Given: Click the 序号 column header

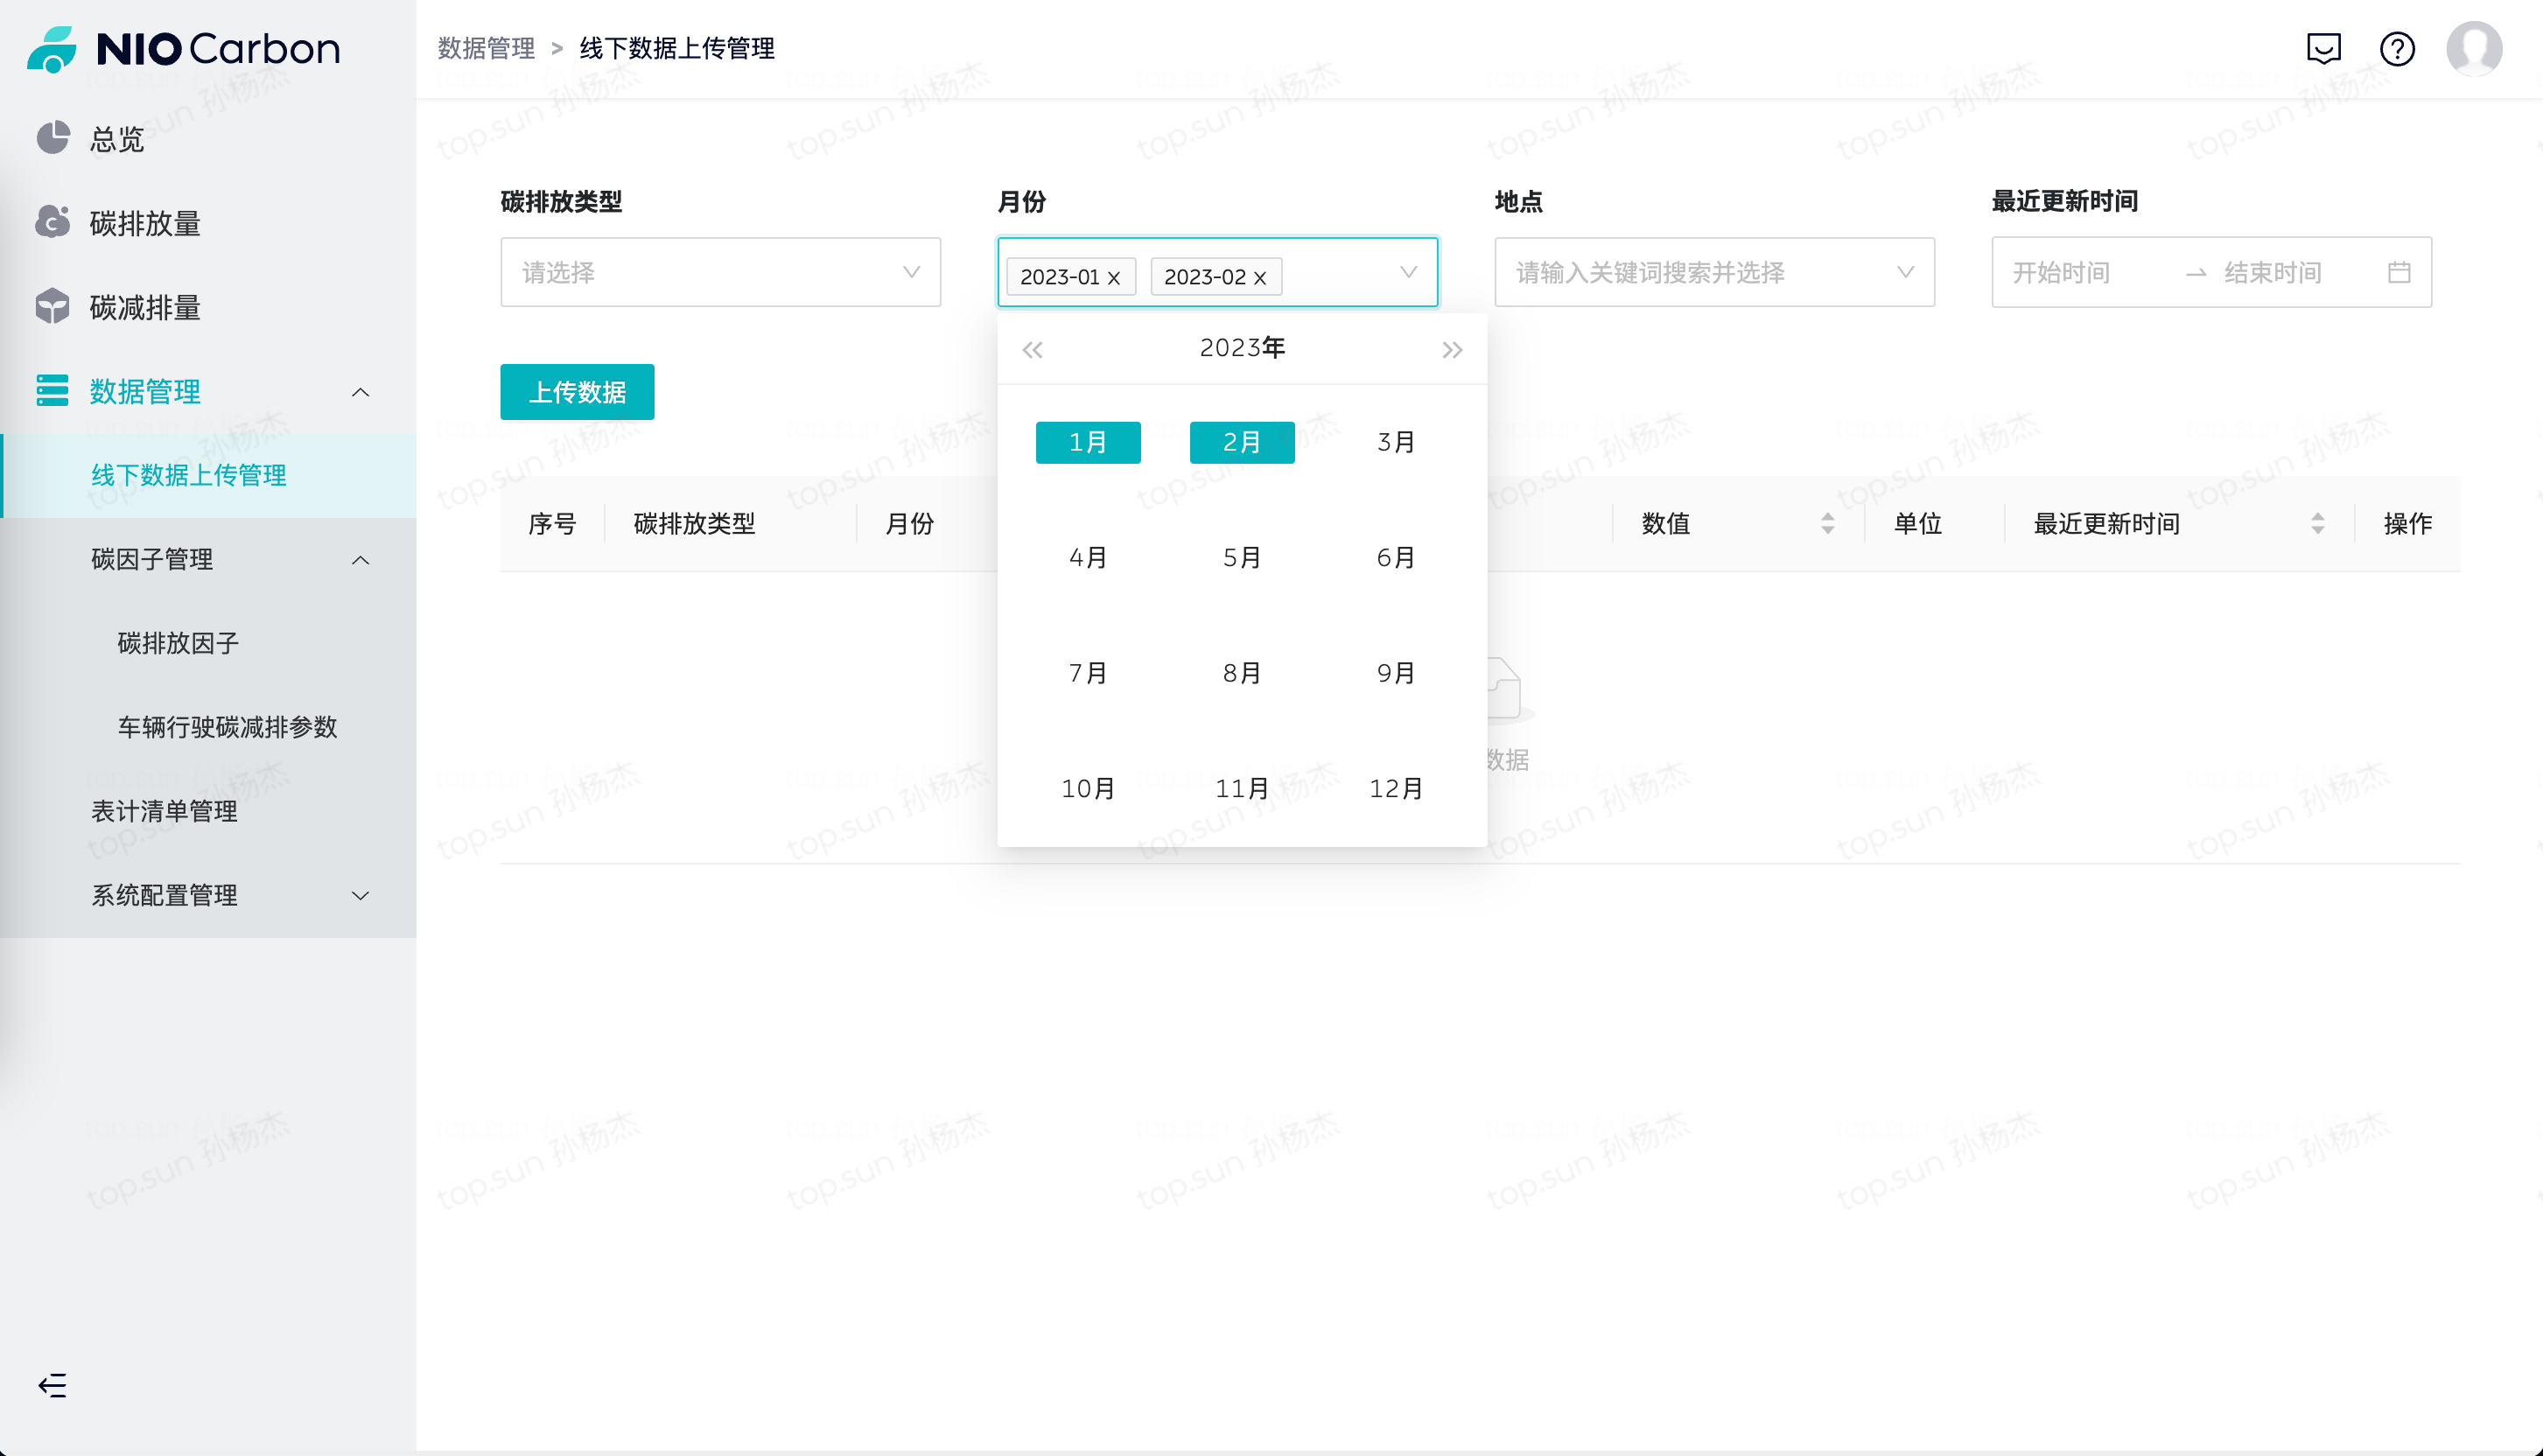Looking at the screenshot, I should pos(552,523).
